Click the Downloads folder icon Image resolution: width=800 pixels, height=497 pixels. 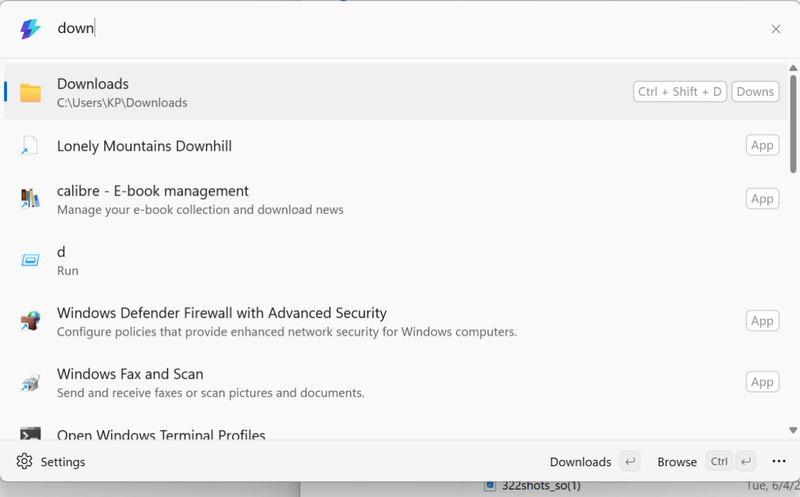click(x=30, y=92)
